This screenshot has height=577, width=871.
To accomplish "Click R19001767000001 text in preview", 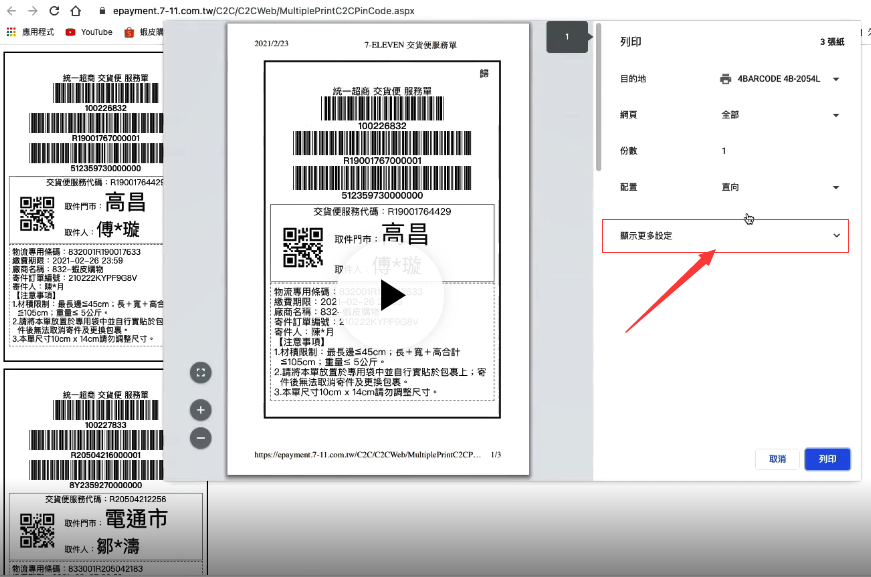I will coord(382,160).
